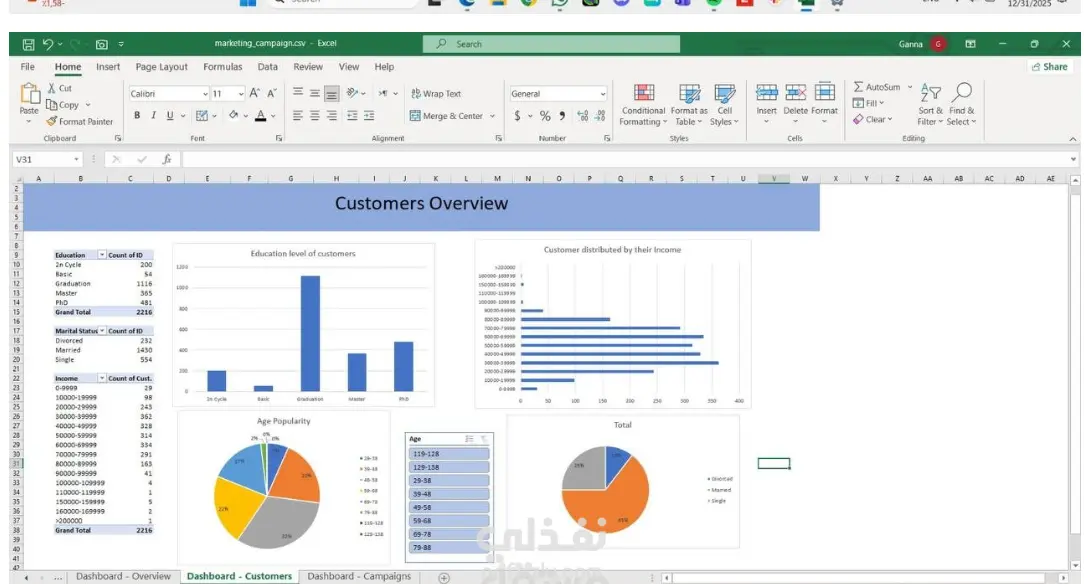Click the Cut scissors icon
Screen dimensions: 1084x584
[x=51, y=88]
